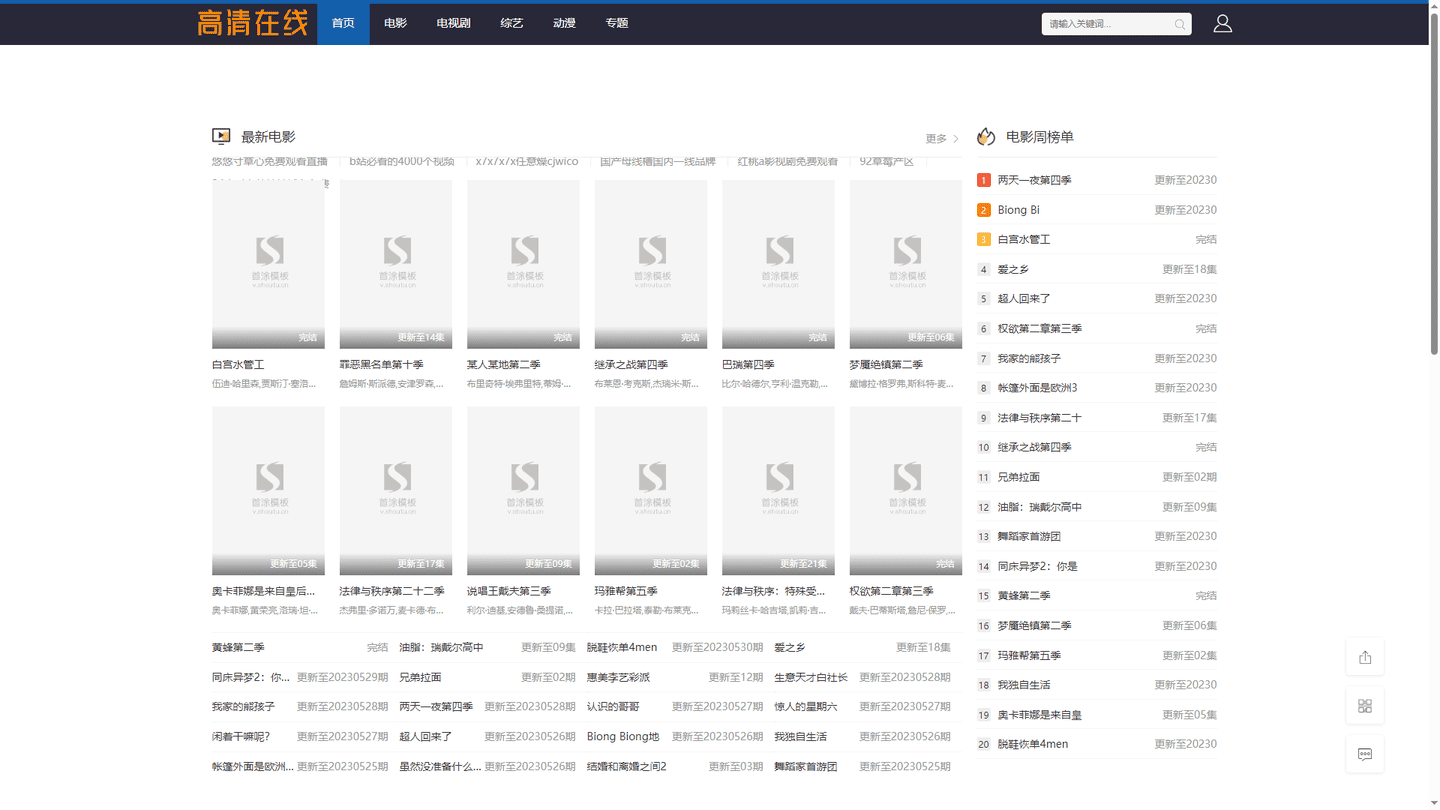Go to the 动漫 section

pos(564,23)
